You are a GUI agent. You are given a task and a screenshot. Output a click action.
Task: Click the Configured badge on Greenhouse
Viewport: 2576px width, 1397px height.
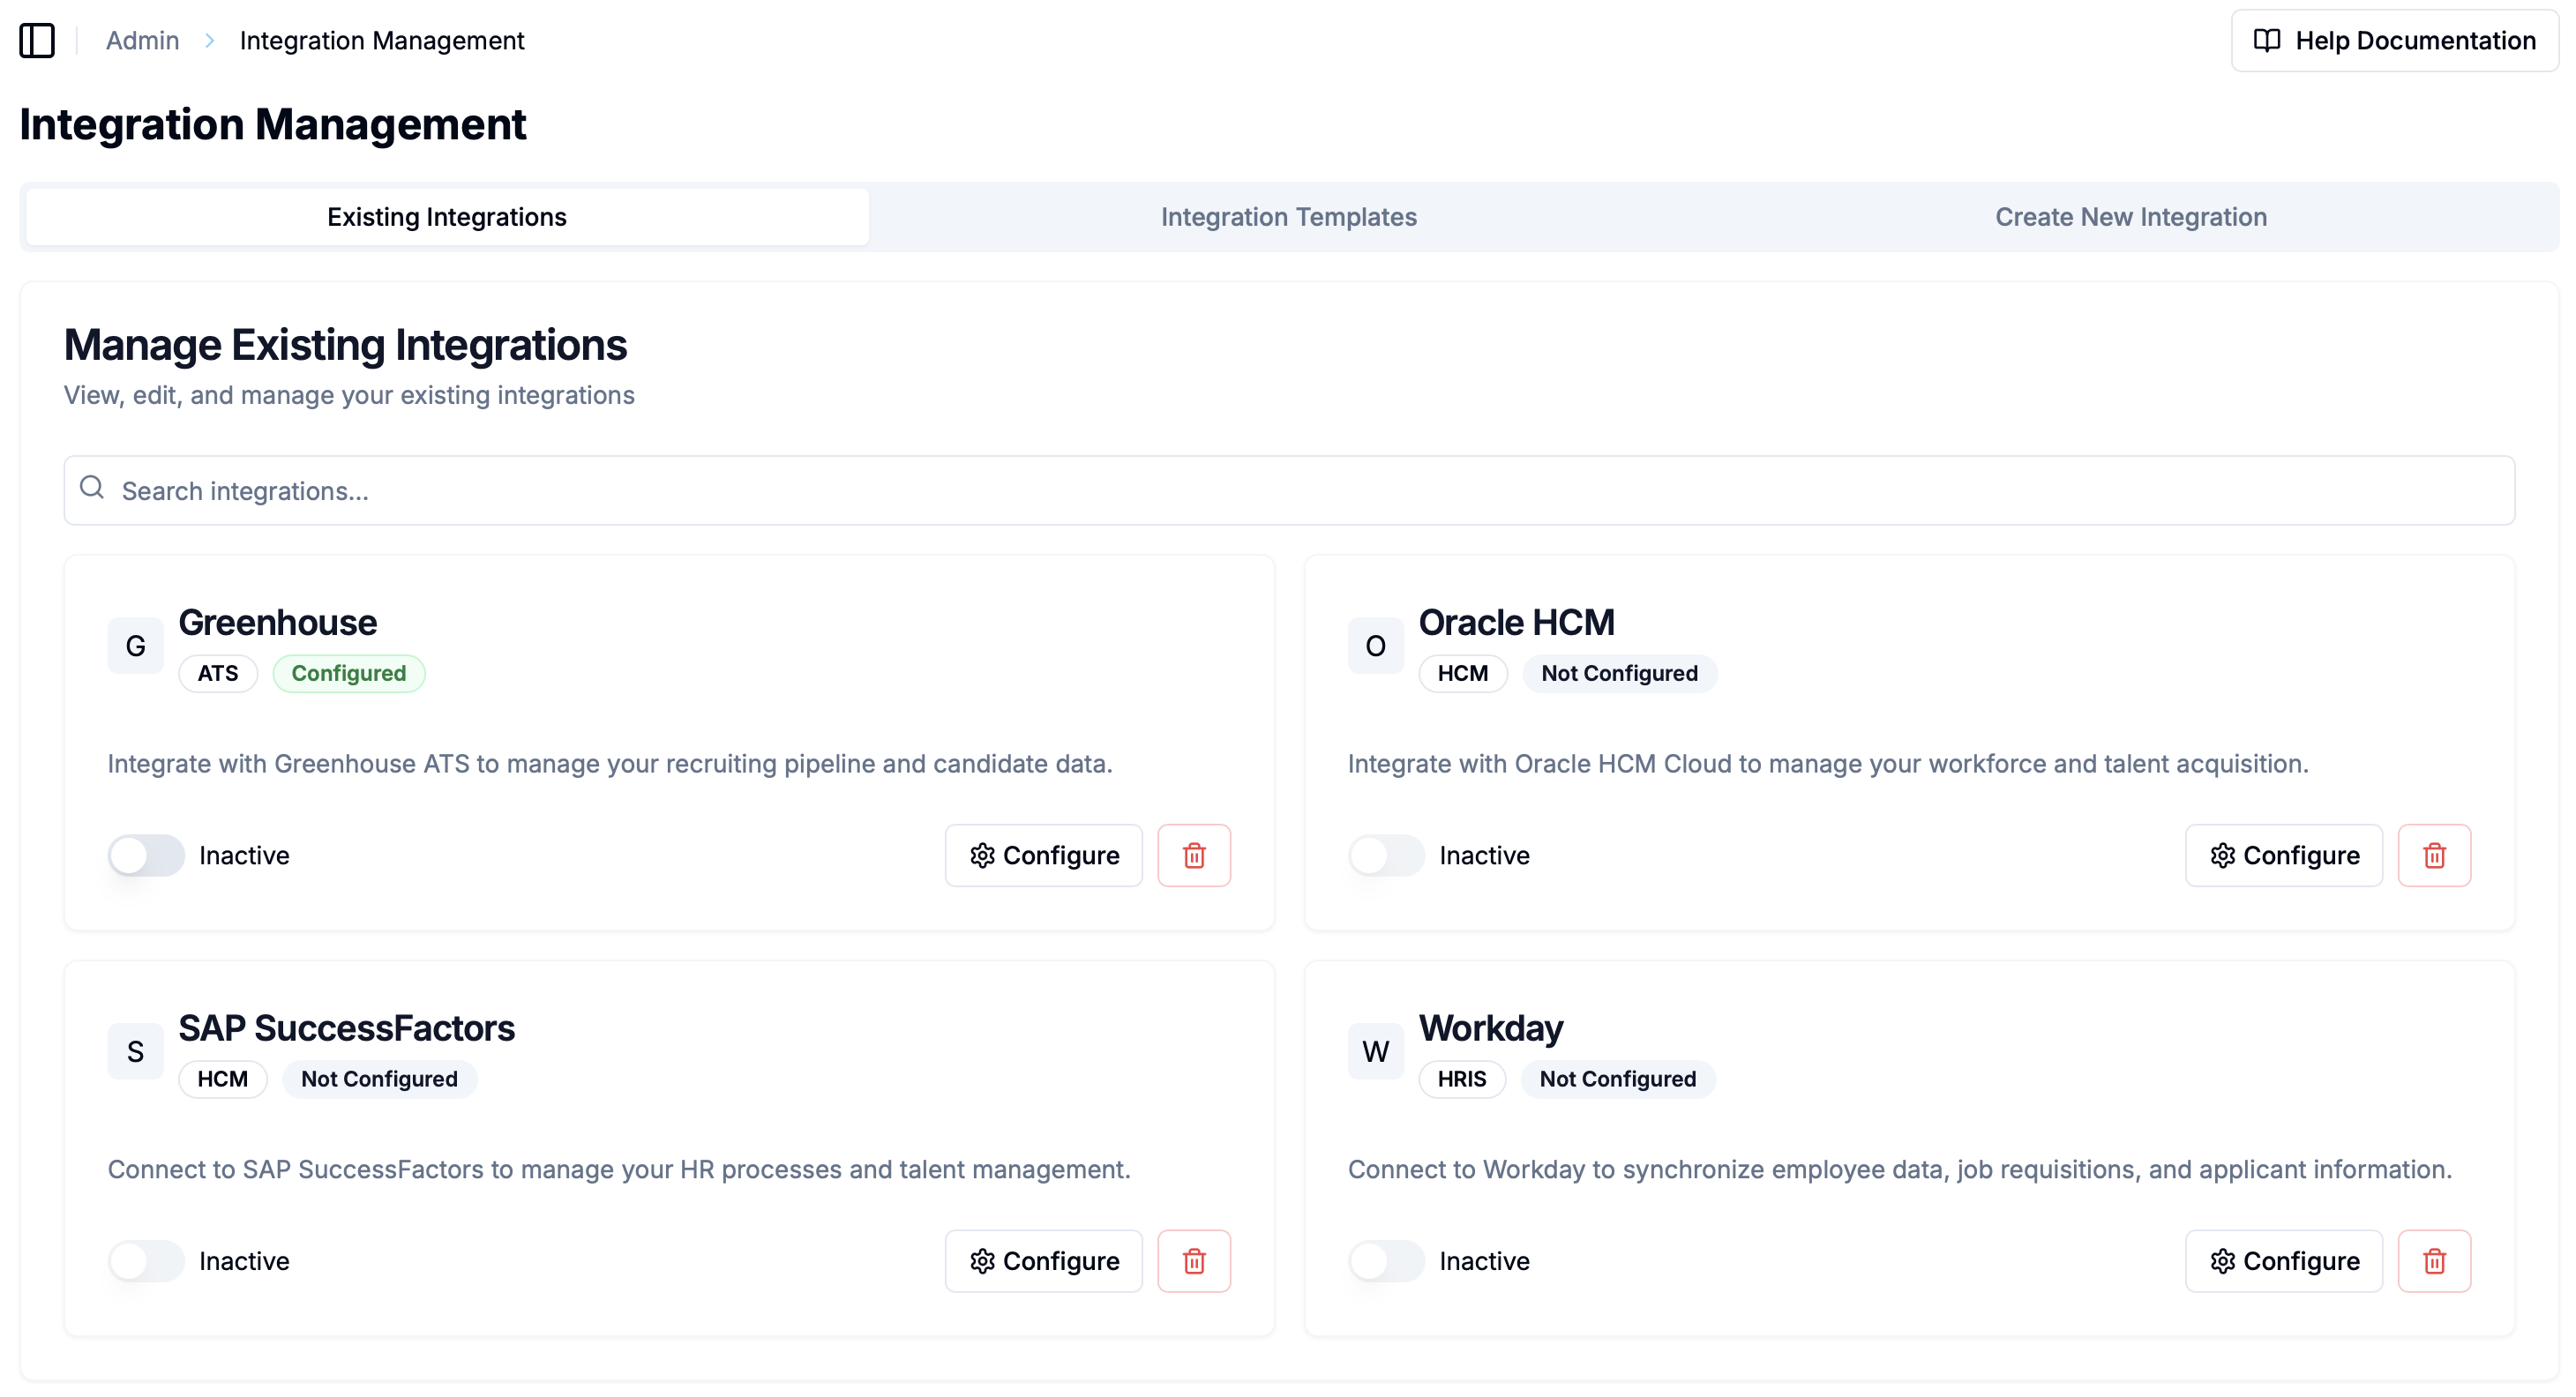[x=349, y=673]
